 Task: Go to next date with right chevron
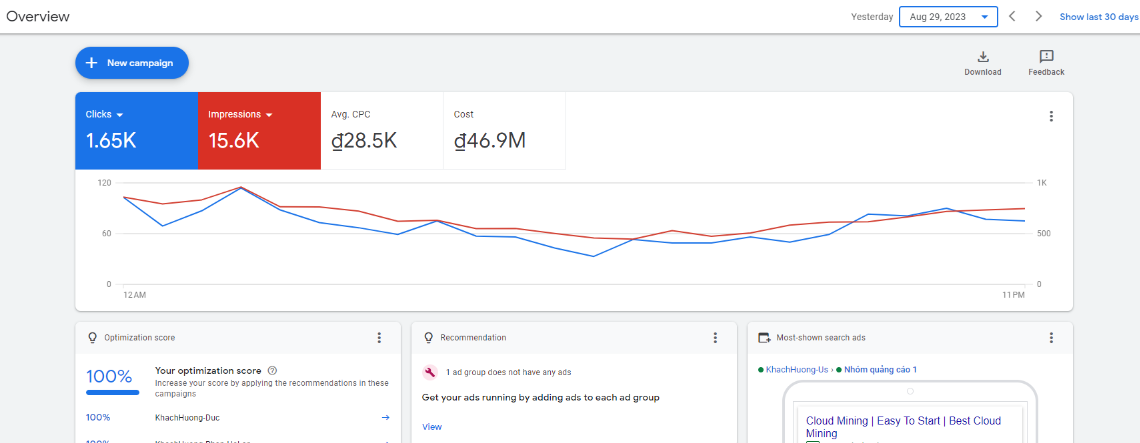pyautogui.click(x=1039, y=17)
